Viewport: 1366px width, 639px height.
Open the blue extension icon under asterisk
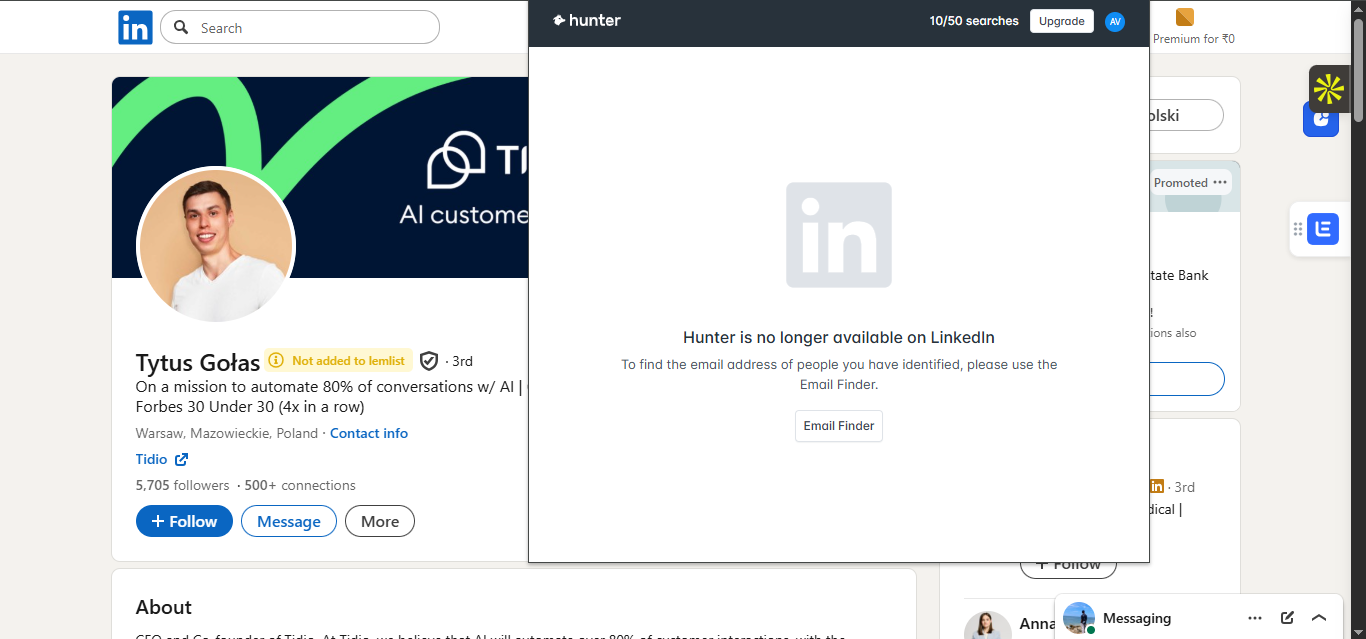1320,120
